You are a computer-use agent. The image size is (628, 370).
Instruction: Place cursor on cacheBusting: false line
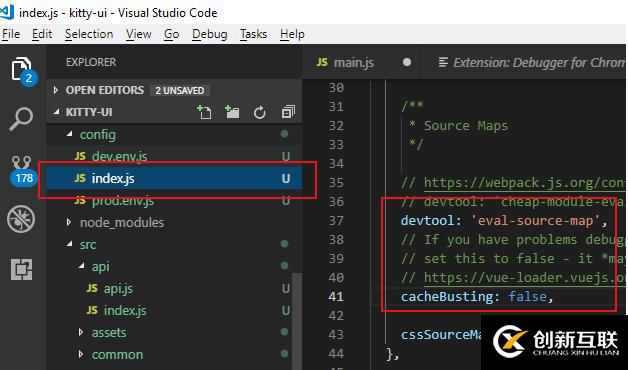tap(477, 297)
